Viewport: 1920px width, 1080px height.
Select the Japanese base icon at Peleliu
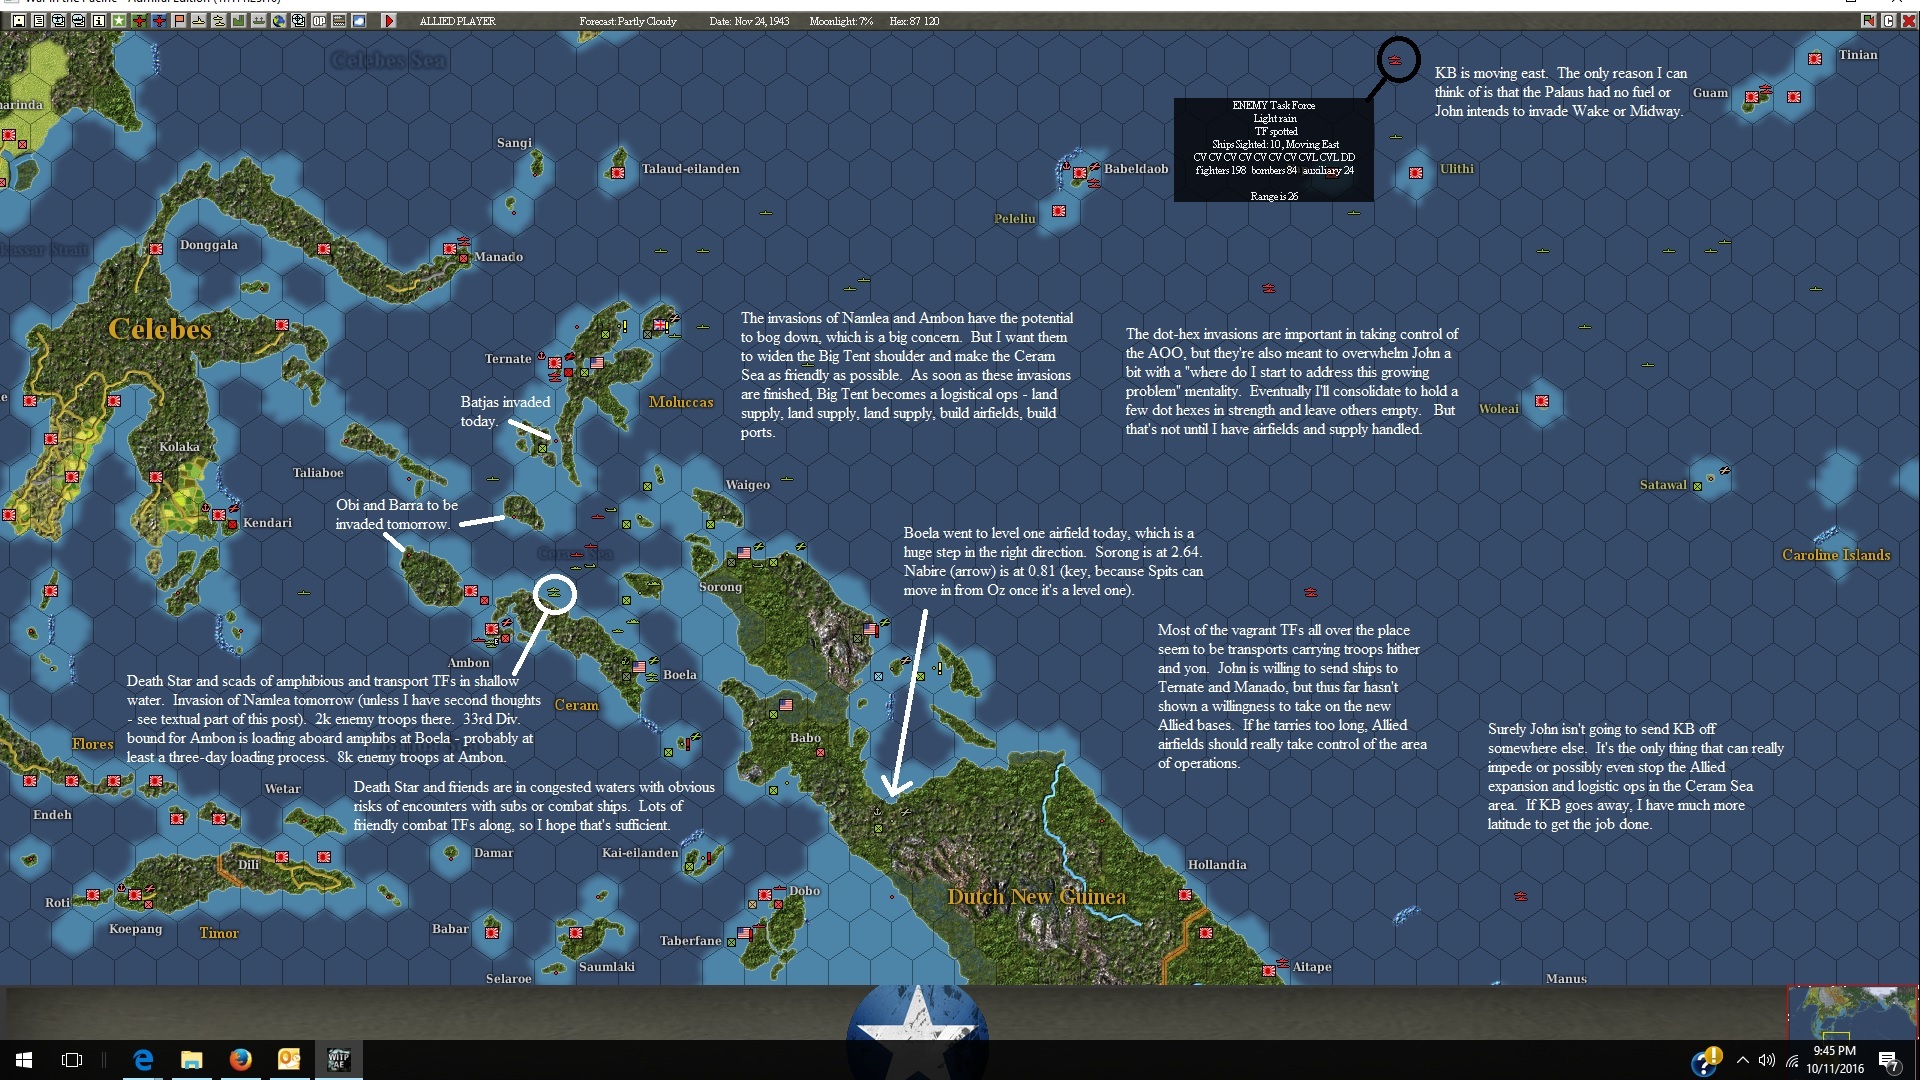tap(1059, 211)
